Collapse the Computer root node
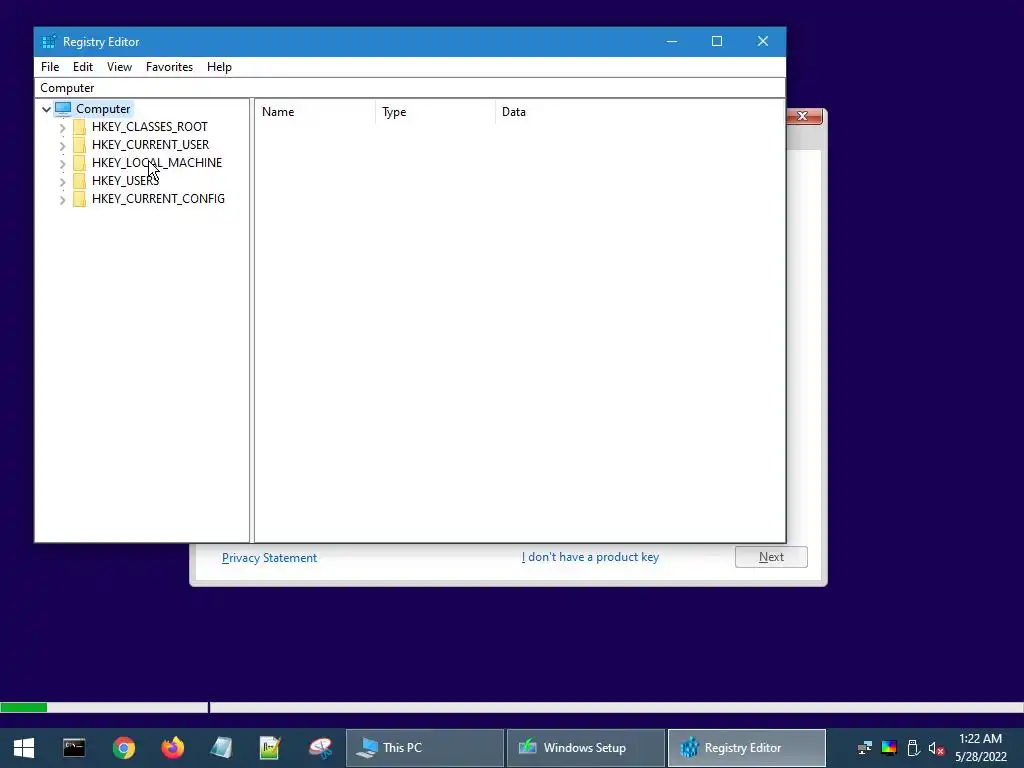This screenshot has width=1024, height=768. (46, 109)
